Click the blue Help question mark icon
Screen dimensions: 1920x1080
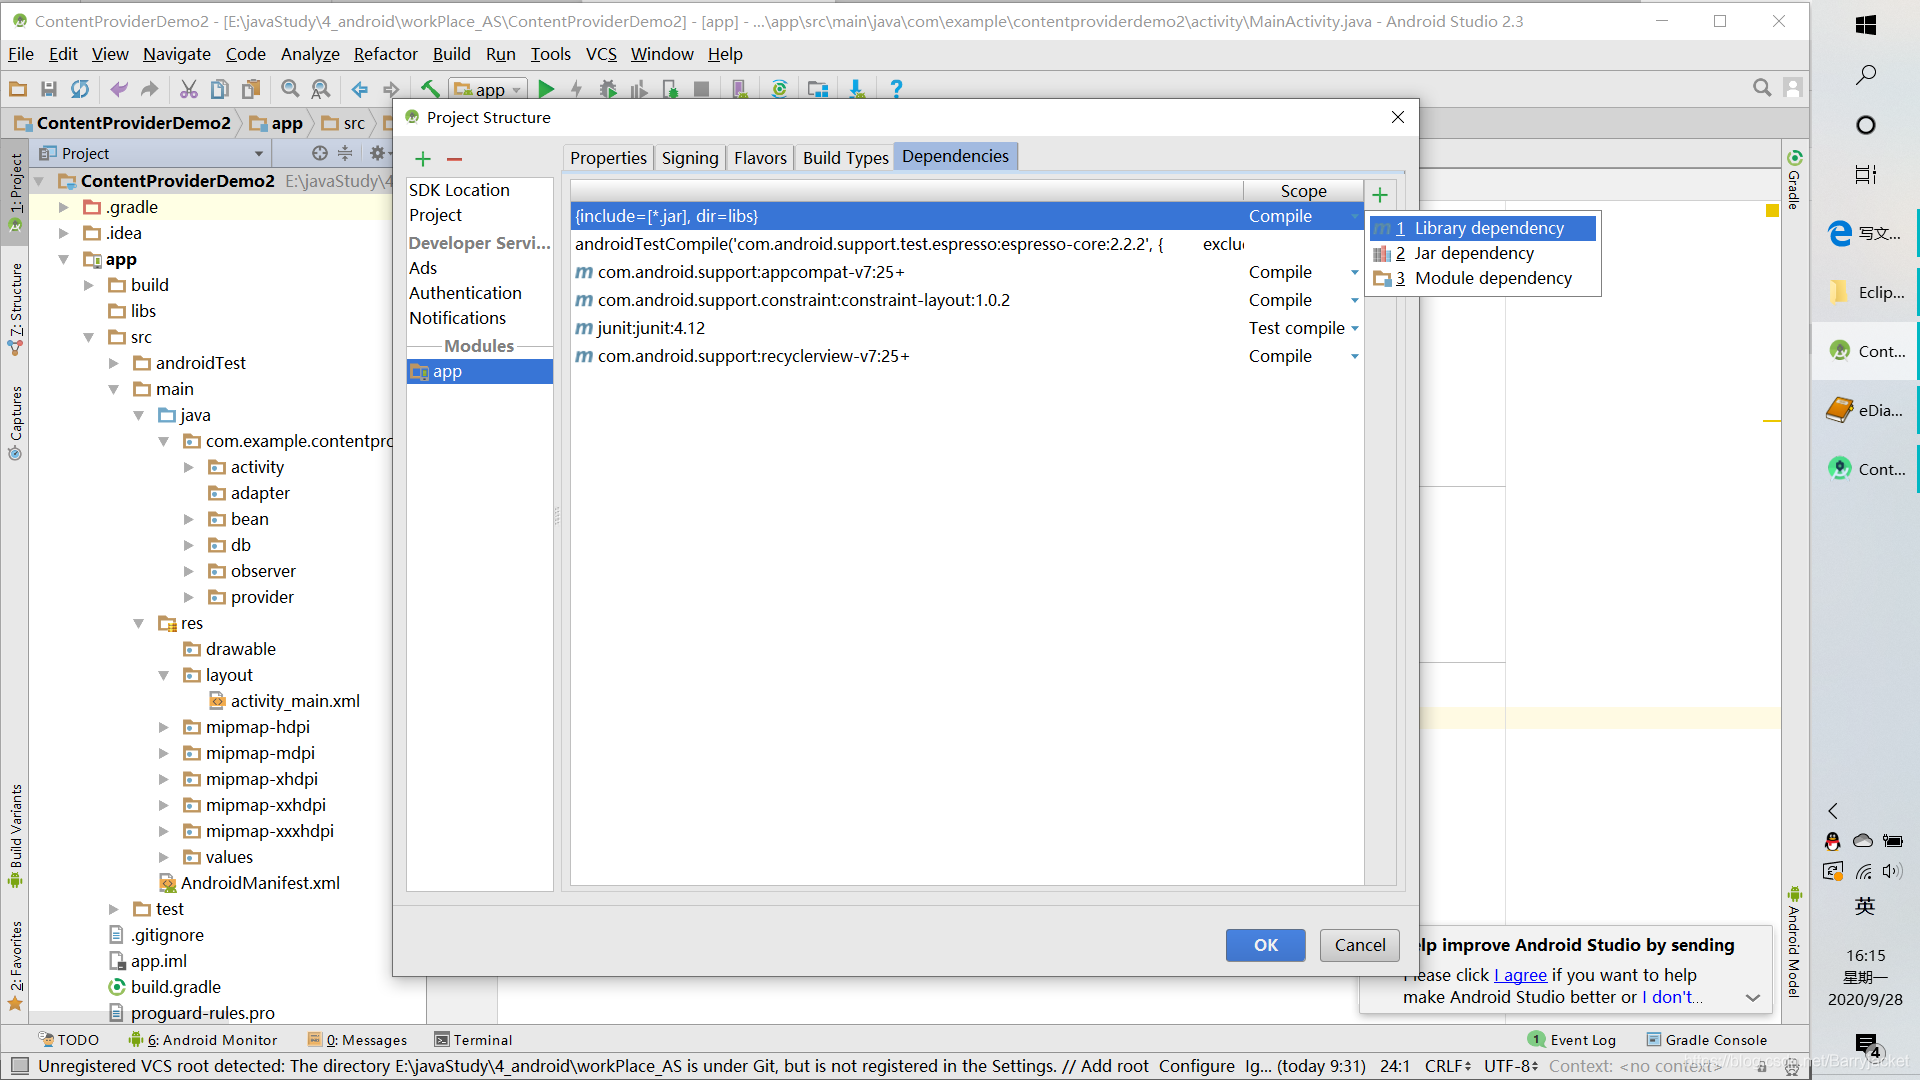click(896, 89)
